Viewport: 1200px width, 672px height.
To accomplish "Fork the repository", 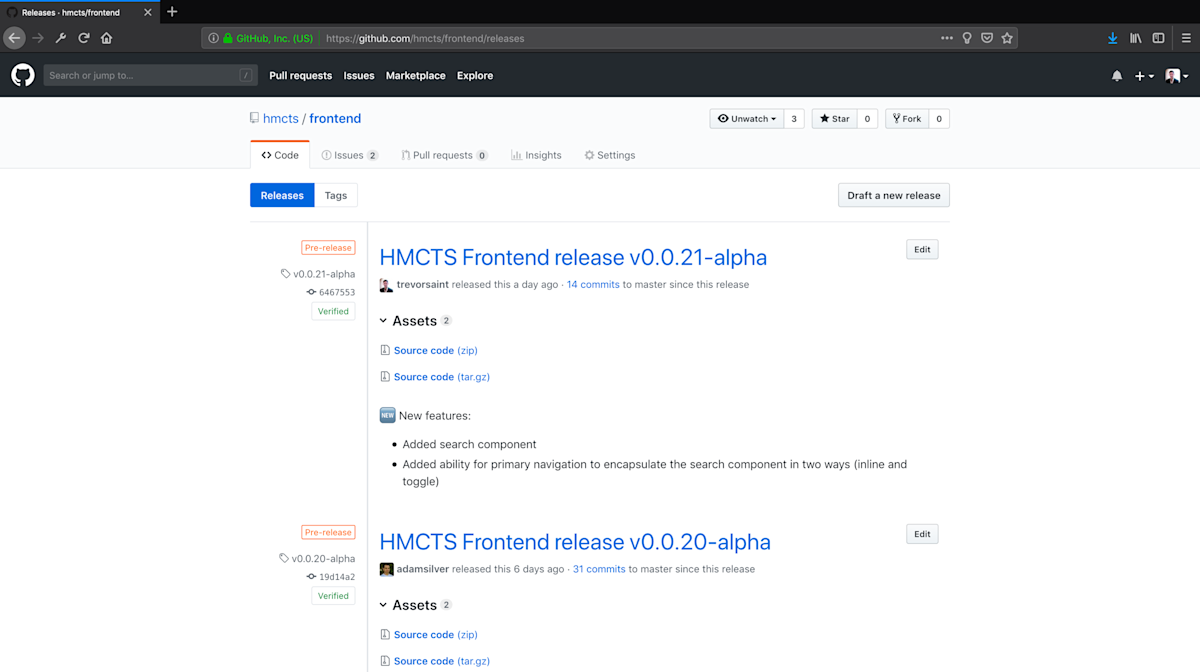I will 907,118.
